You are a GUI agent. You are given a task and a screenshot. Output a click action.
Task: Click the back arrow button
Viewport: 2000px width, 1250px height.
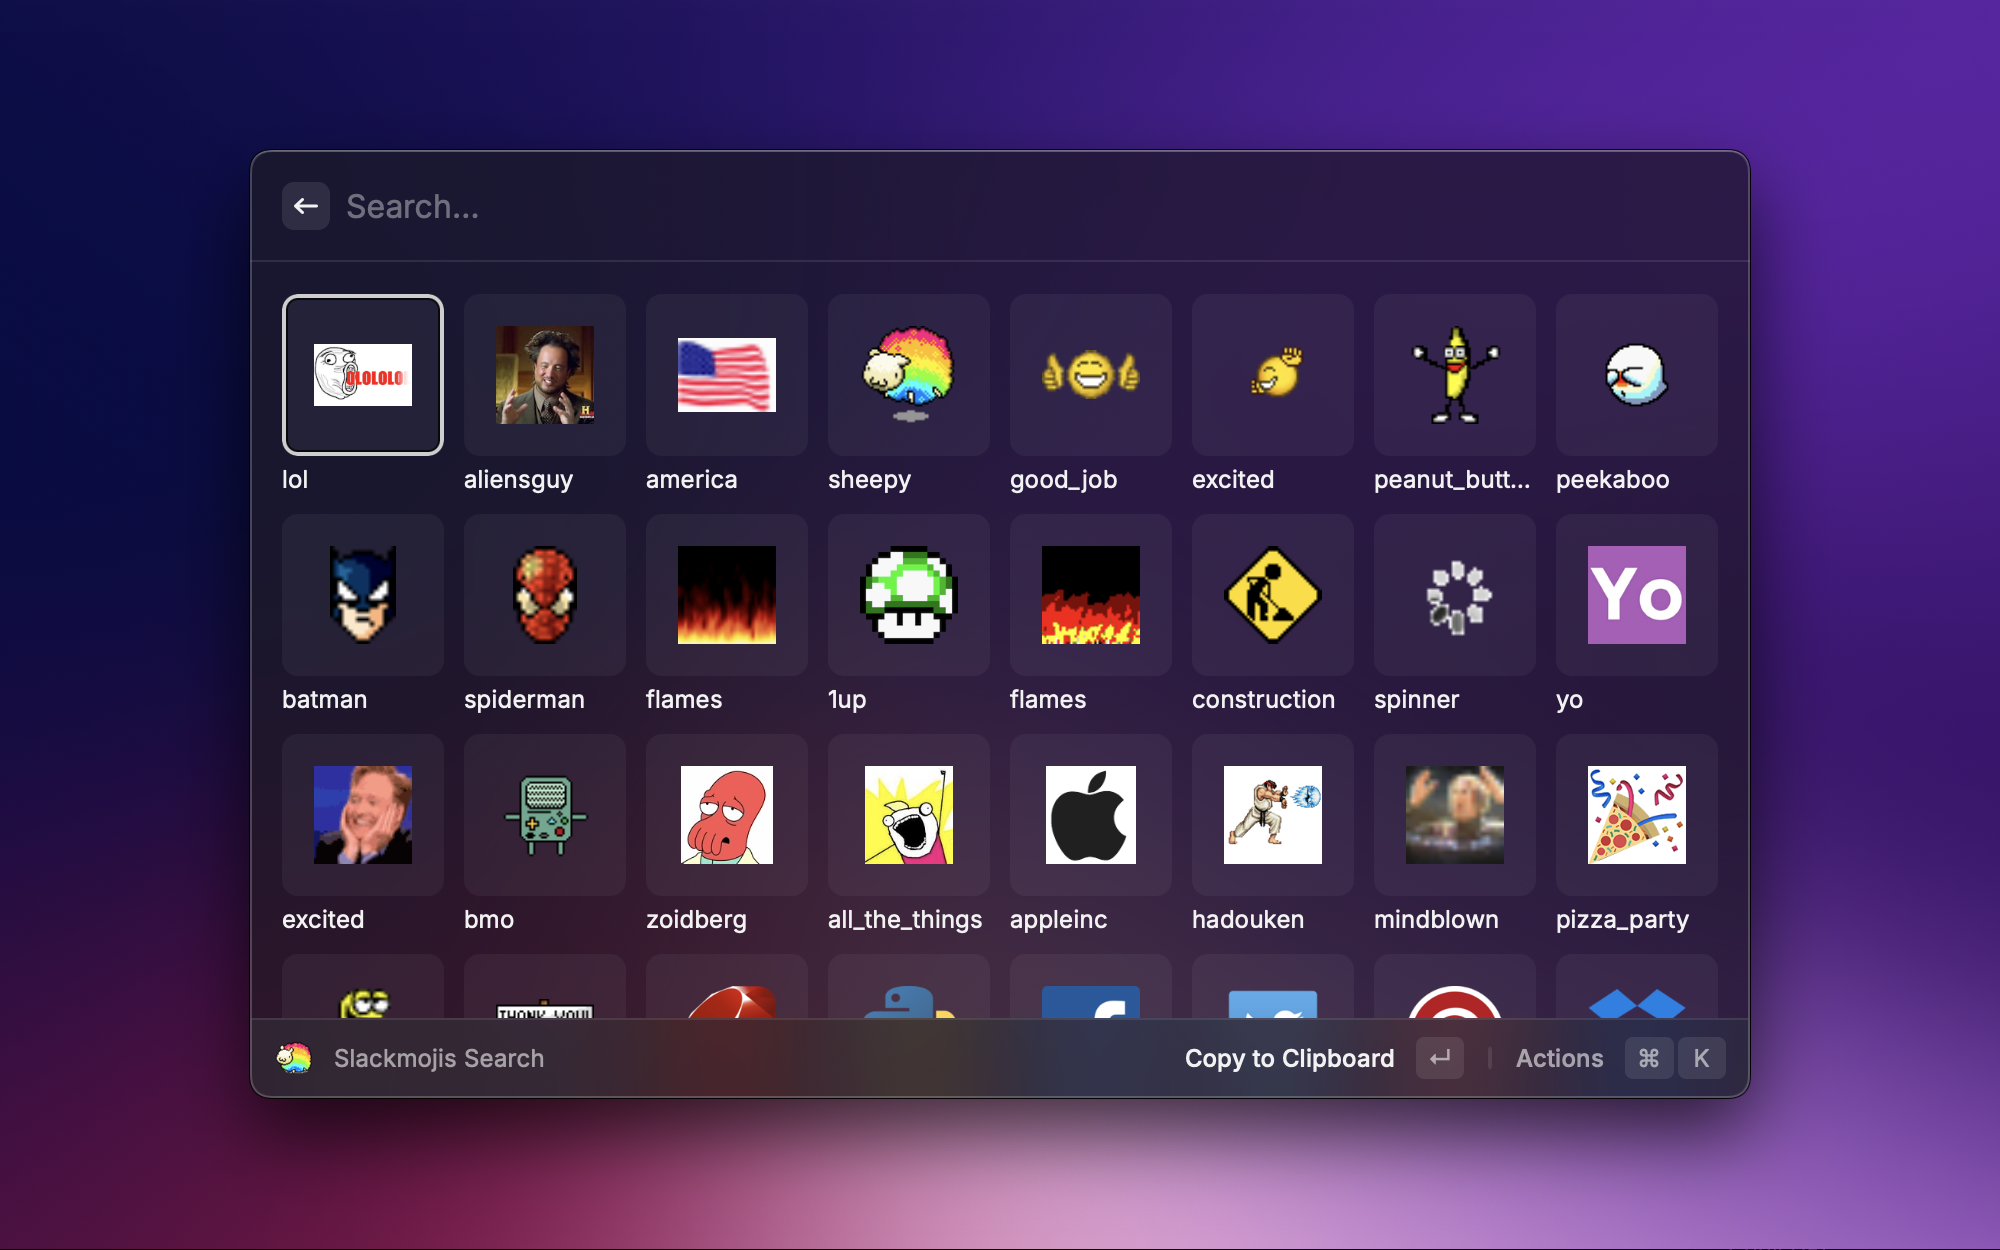tap(306, 206)
